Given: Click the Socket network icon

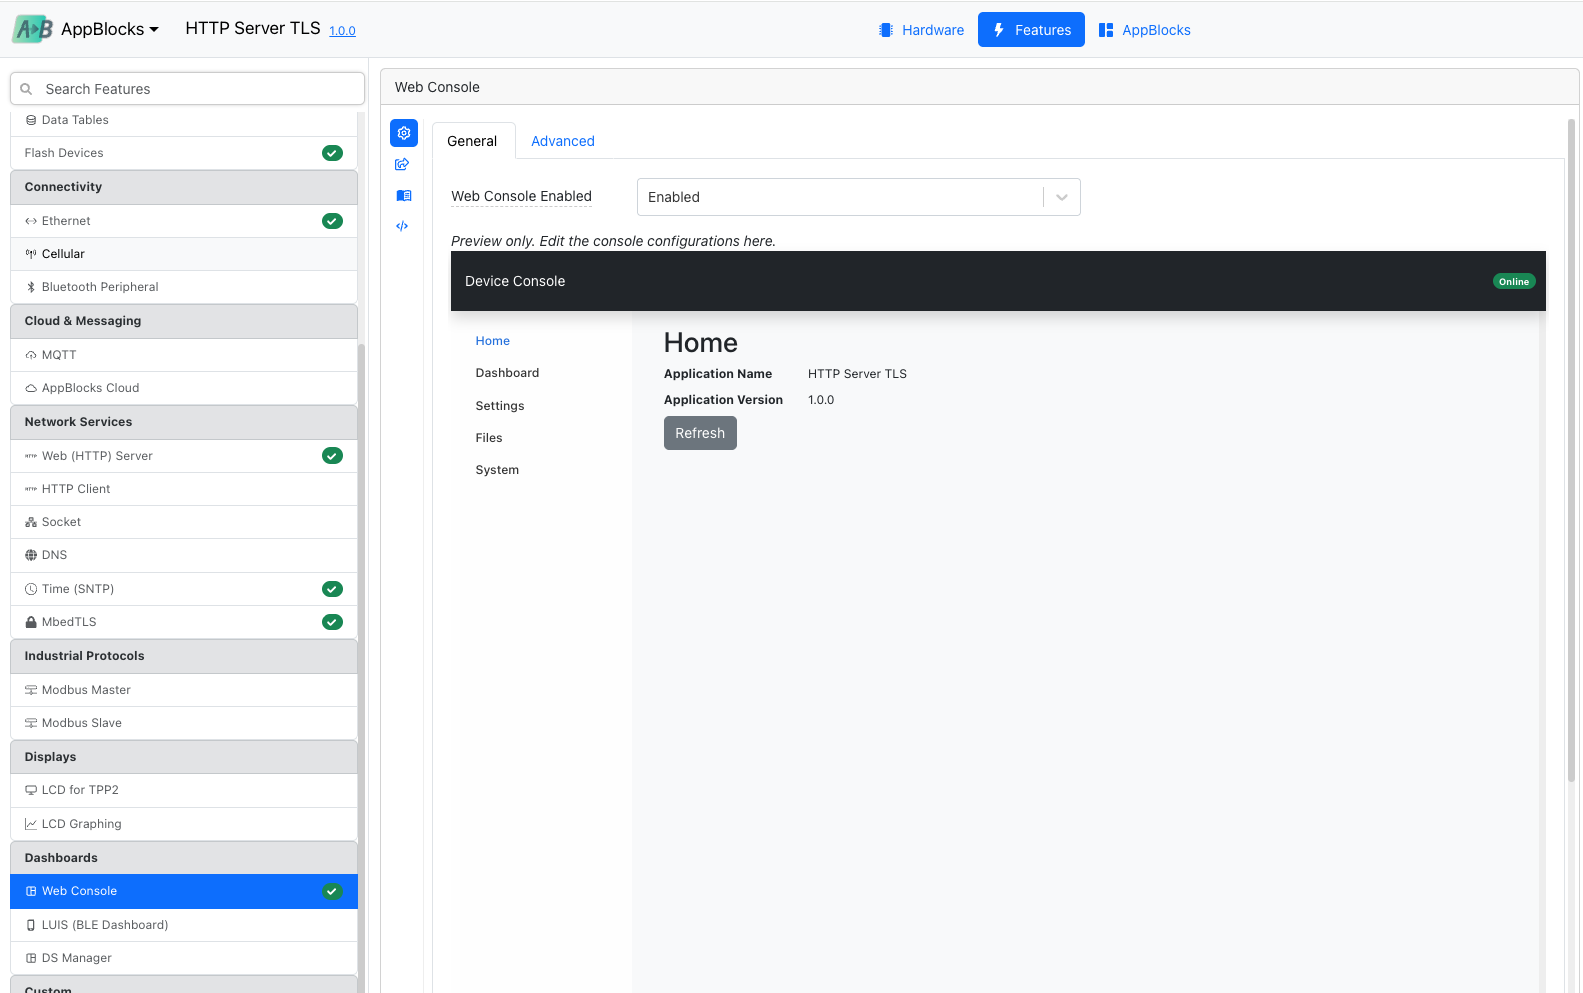Looking at the screenshot, I should (x=31, y=522).
